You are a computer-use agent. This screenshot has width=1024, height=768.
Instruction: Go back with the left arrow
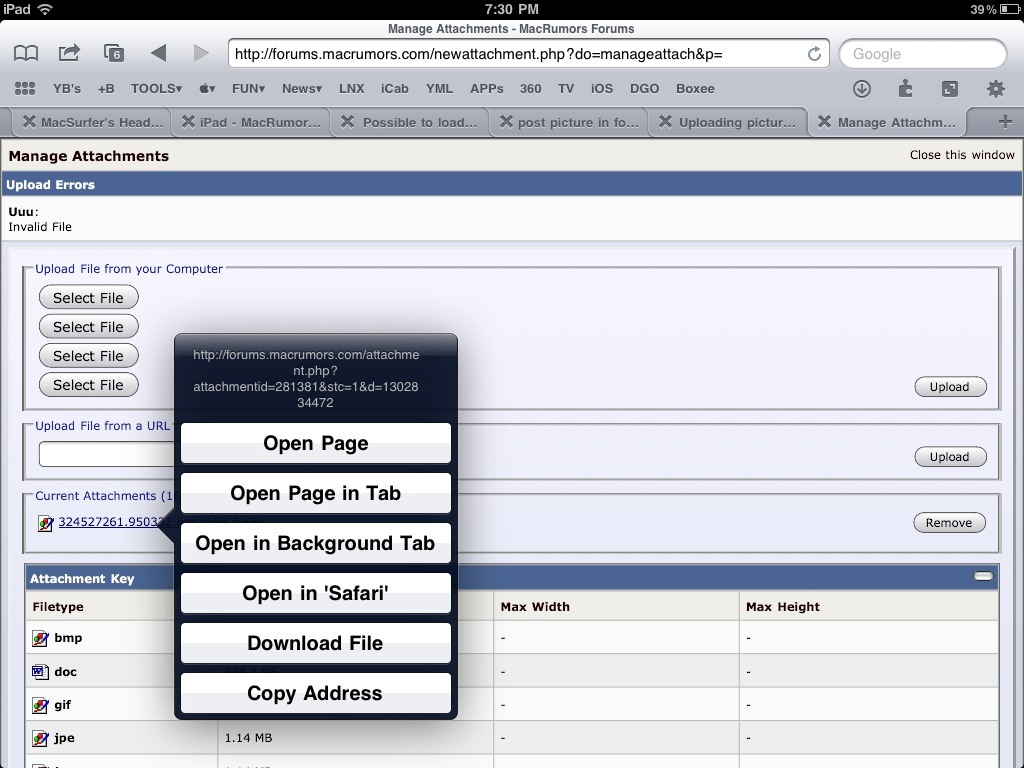tap(158, 53)
